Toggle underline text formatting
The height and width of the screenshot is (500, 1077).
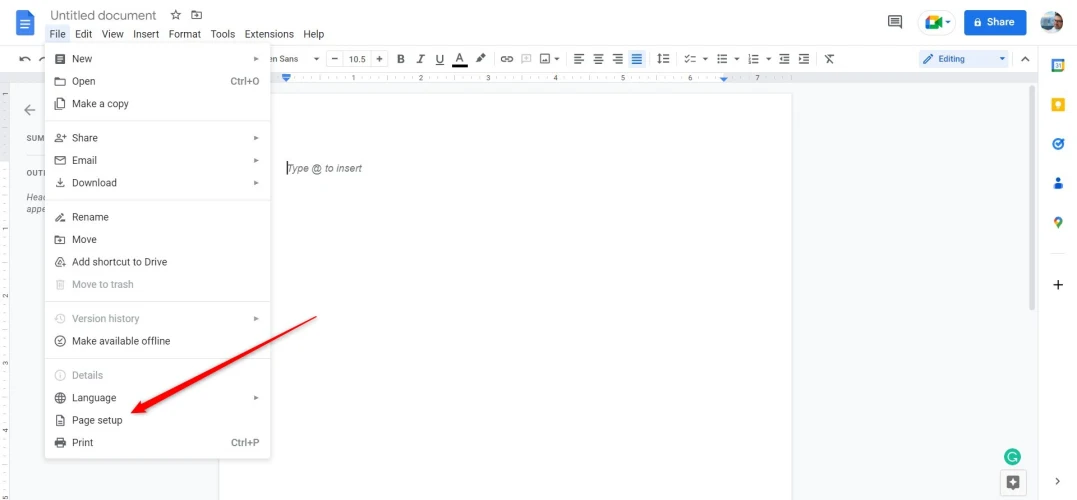[x=439, y=59]
